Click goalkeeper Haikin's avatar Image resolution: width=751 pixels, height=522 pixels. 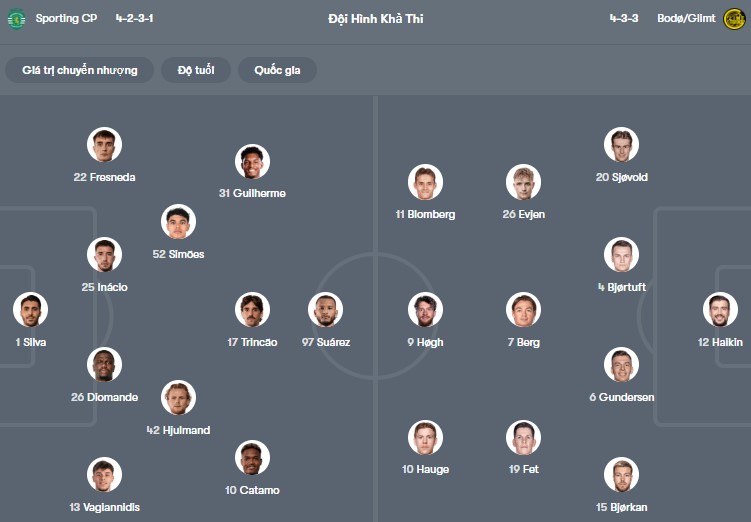click(720, 310)
